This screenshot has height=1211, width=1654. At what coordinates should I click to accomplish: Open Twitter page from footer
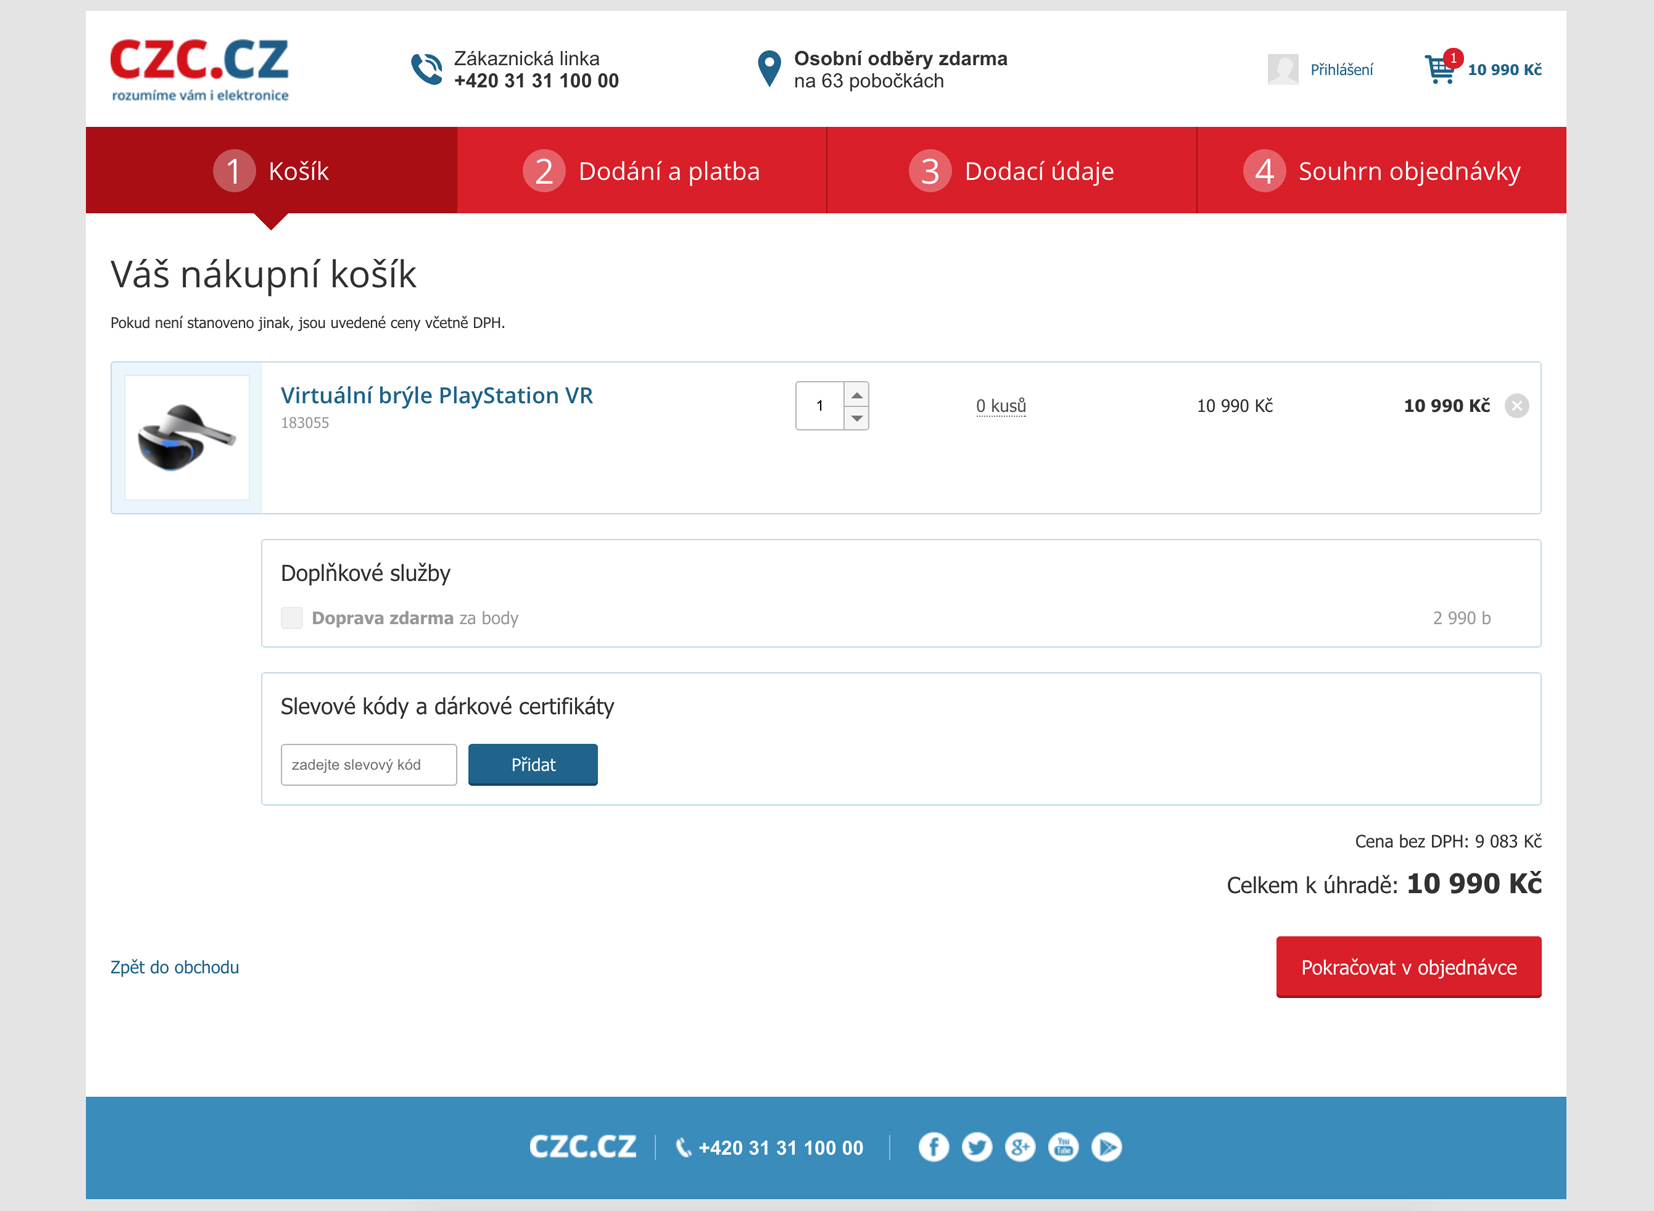(976, 1147)
